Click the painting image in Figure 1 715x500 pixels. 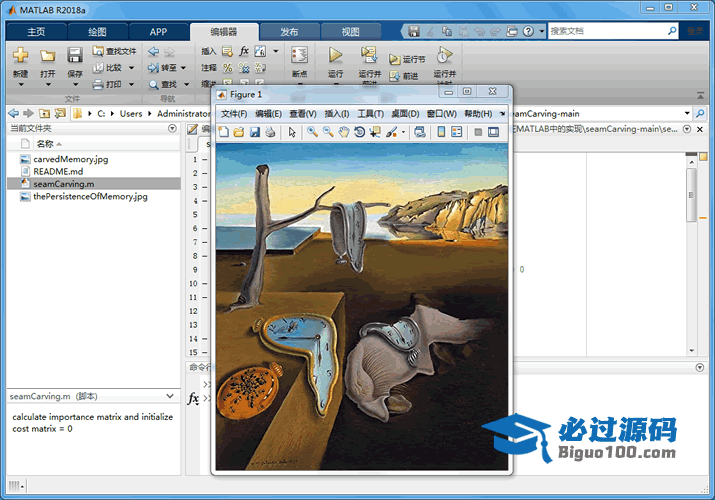362,307
